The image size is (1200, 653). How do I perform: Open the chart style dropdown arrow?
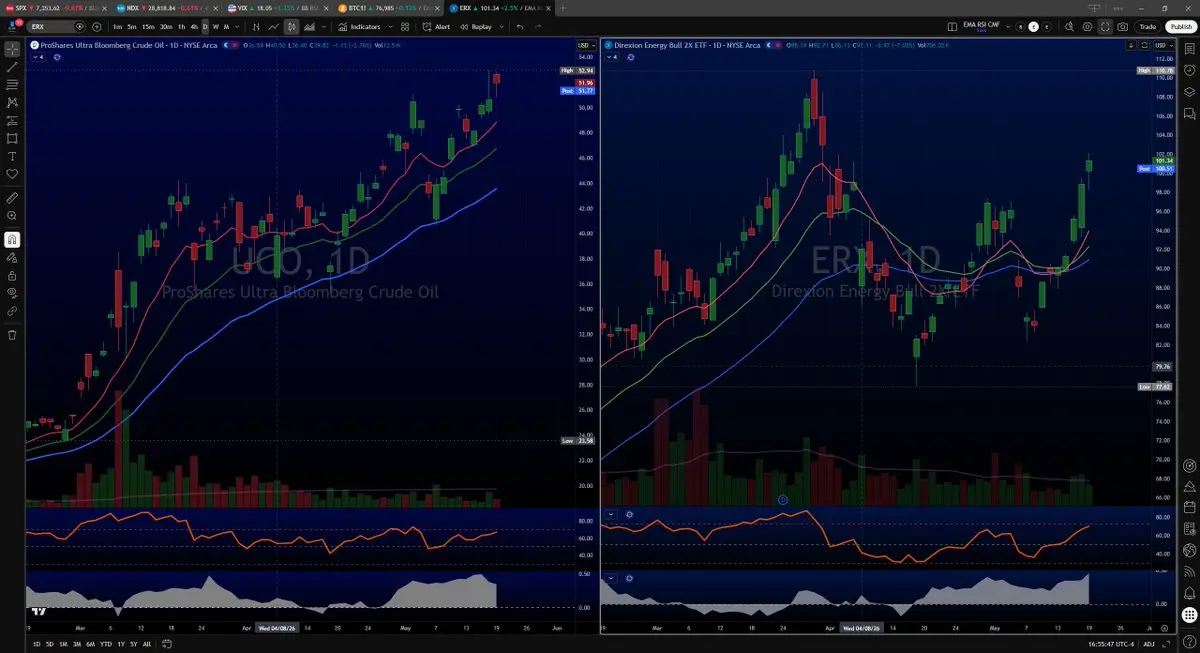point(326,26)
